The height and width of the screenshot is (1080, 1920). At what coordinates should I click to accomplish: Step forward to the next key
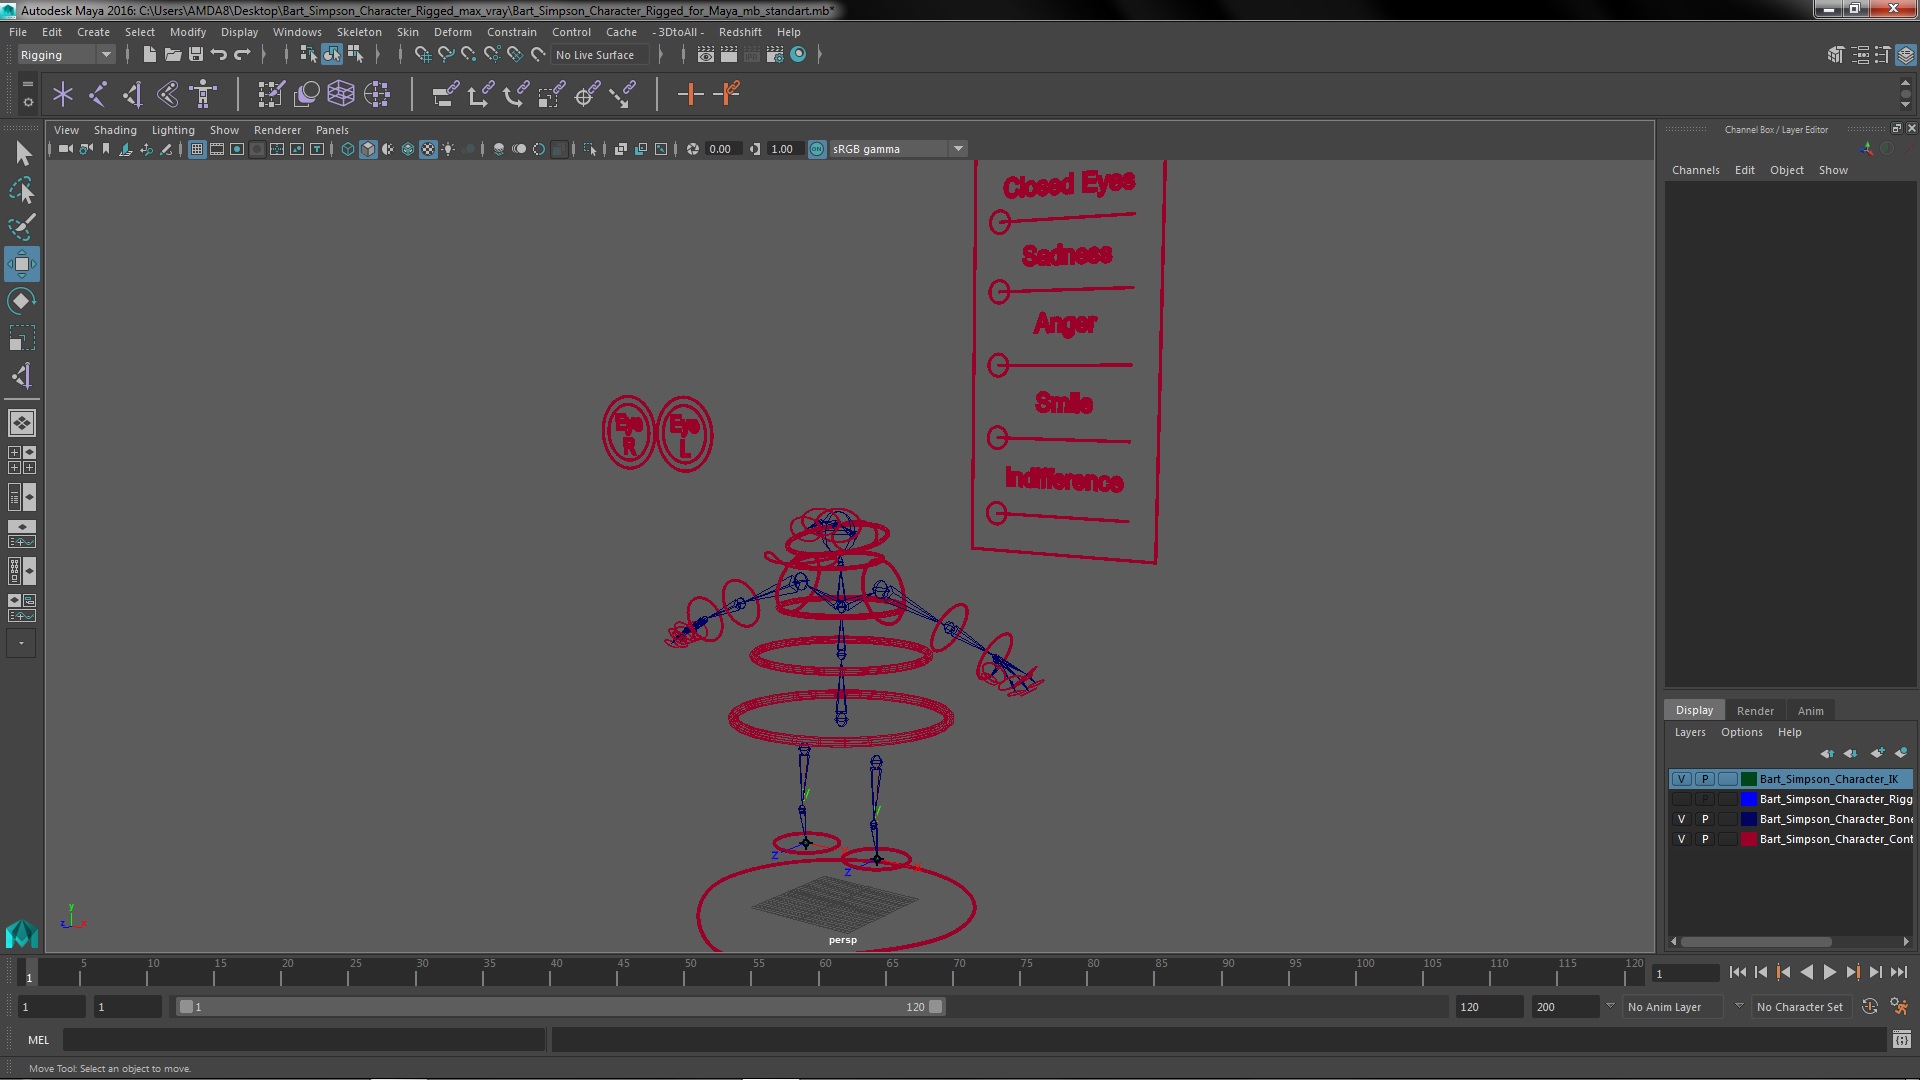point(1853,972)
